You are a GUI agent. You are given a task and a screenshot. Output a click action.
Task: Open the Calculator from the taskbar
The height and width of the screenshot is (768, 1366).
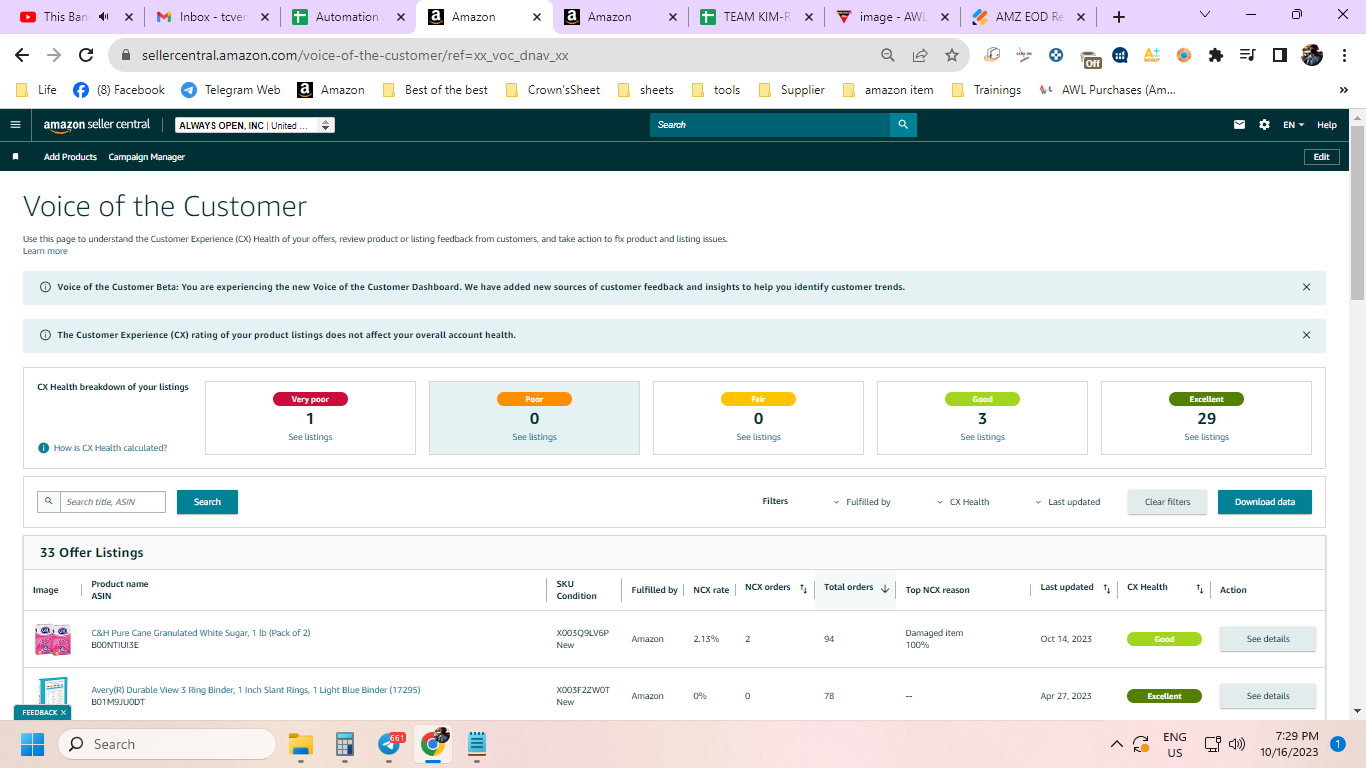click(x=345, y=744)
